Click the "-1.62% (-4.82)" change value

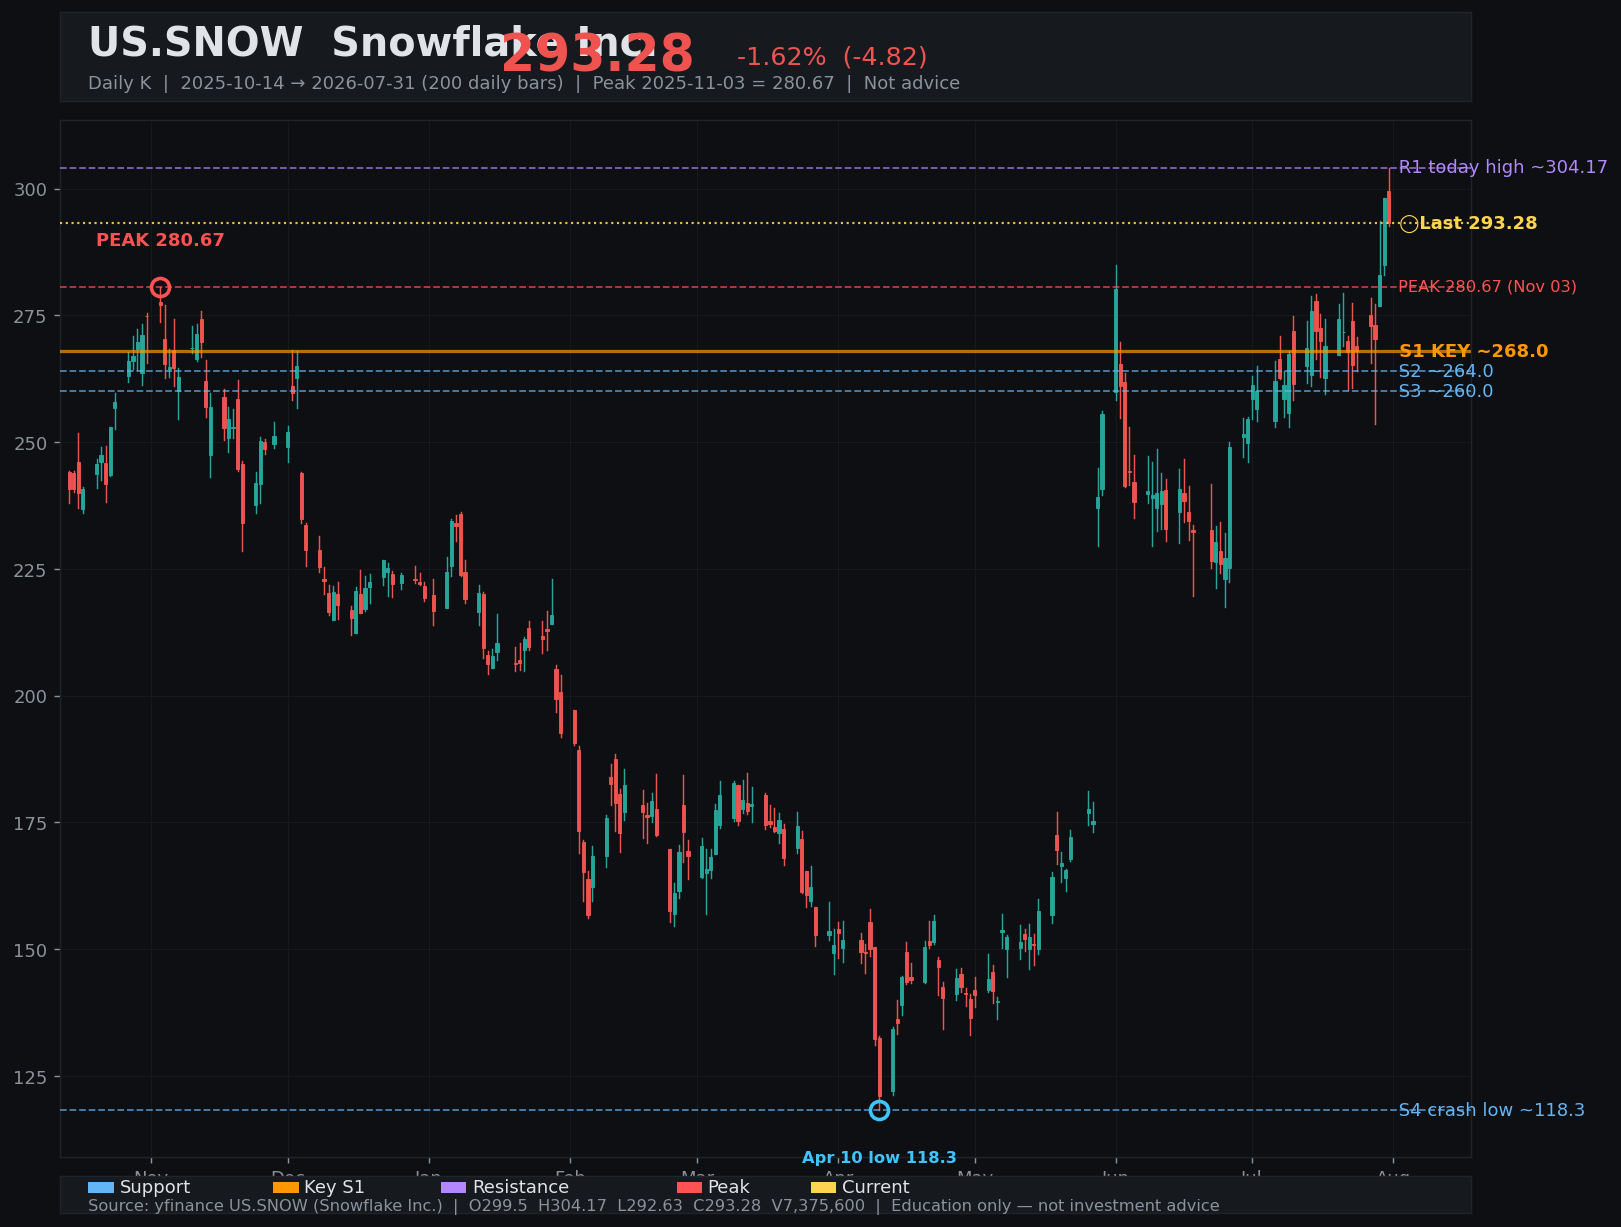coord(832,58)
